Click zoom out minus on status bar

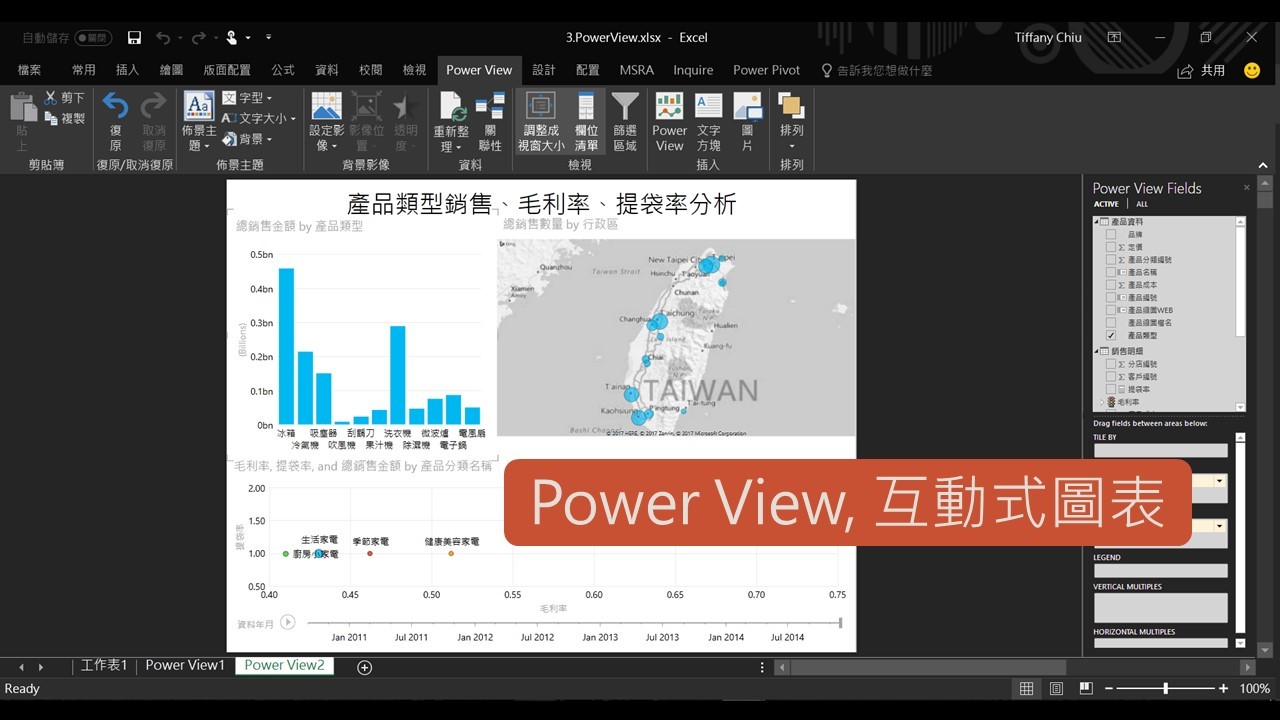(x=1109, y=688)
